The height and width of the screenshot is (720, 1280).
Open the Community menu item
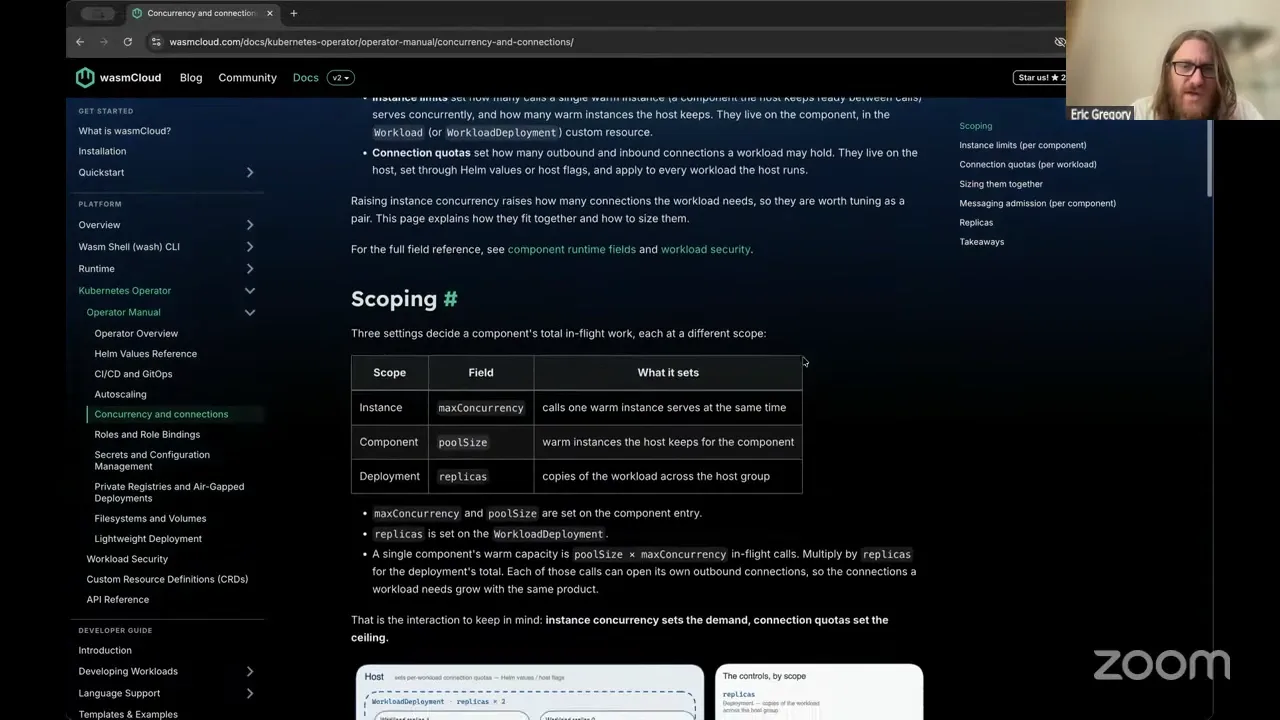(x=247, y=77)
